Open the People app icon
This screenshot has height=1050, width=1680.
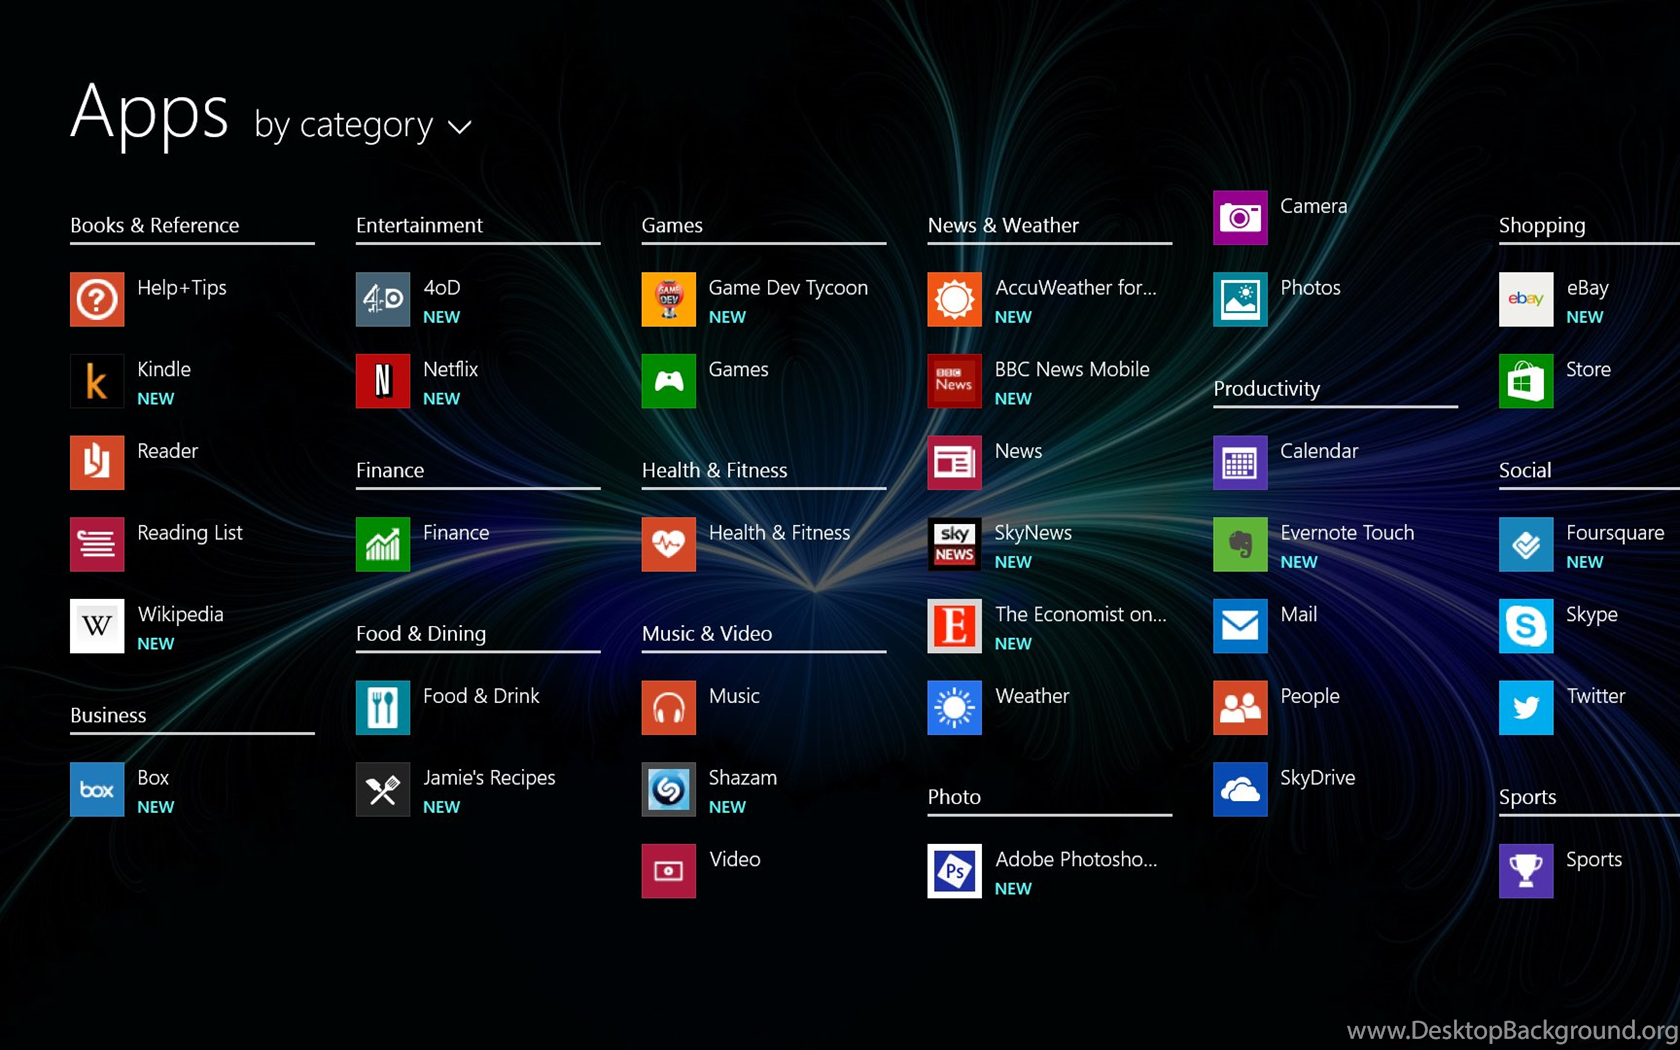click(x=1241, y=707)
